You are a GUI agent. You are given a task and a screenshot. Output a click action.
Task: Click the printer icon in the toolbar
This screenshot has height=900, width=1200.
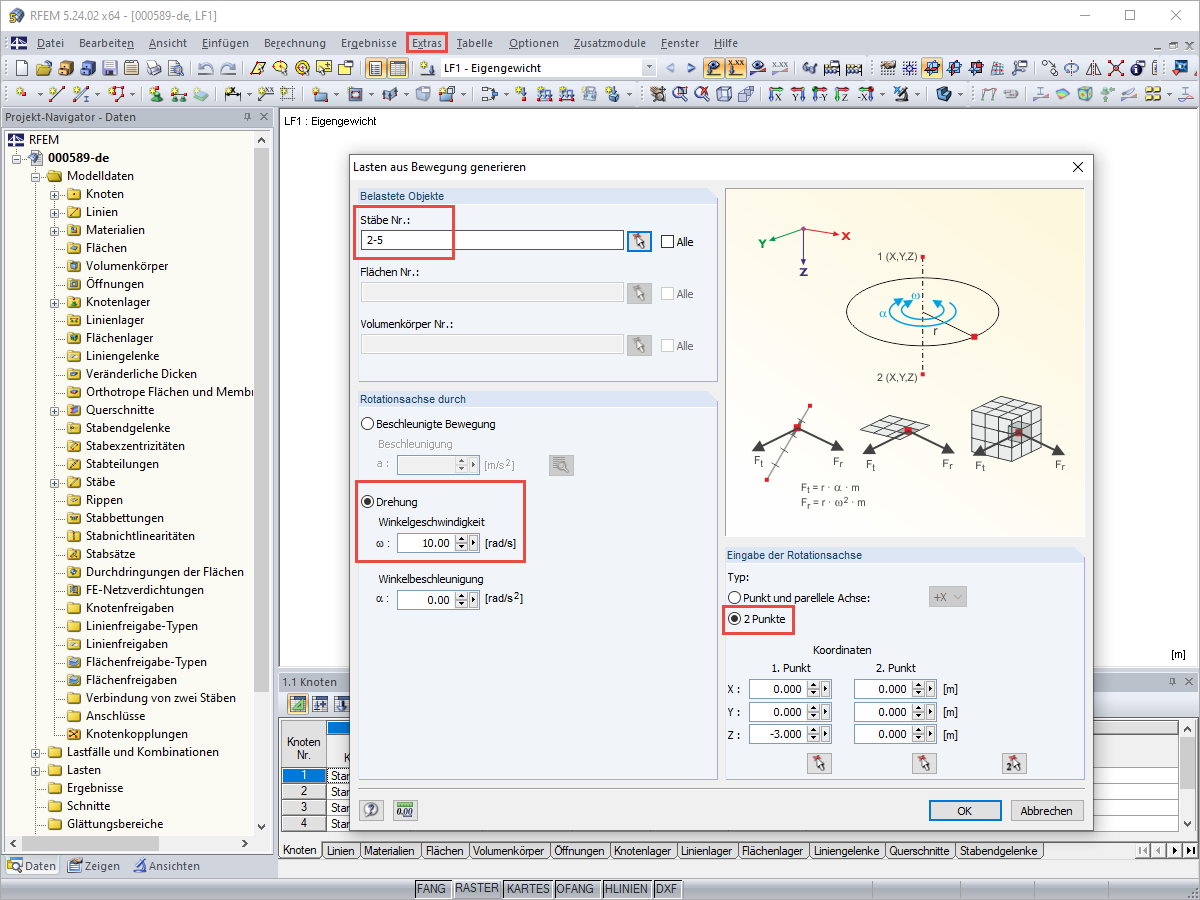click(153, 68)
